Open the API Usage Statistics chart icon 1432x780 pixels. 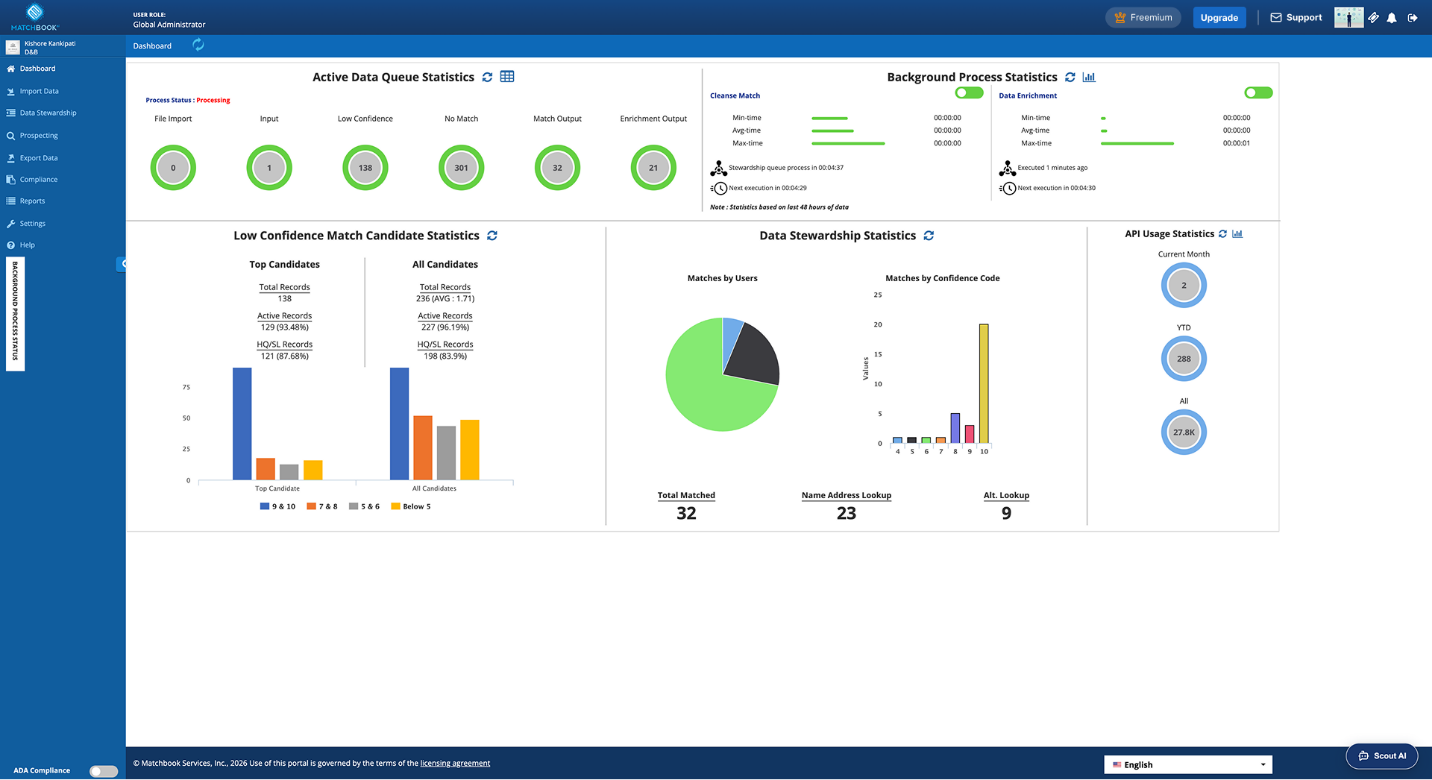(x=1238, y=234)
